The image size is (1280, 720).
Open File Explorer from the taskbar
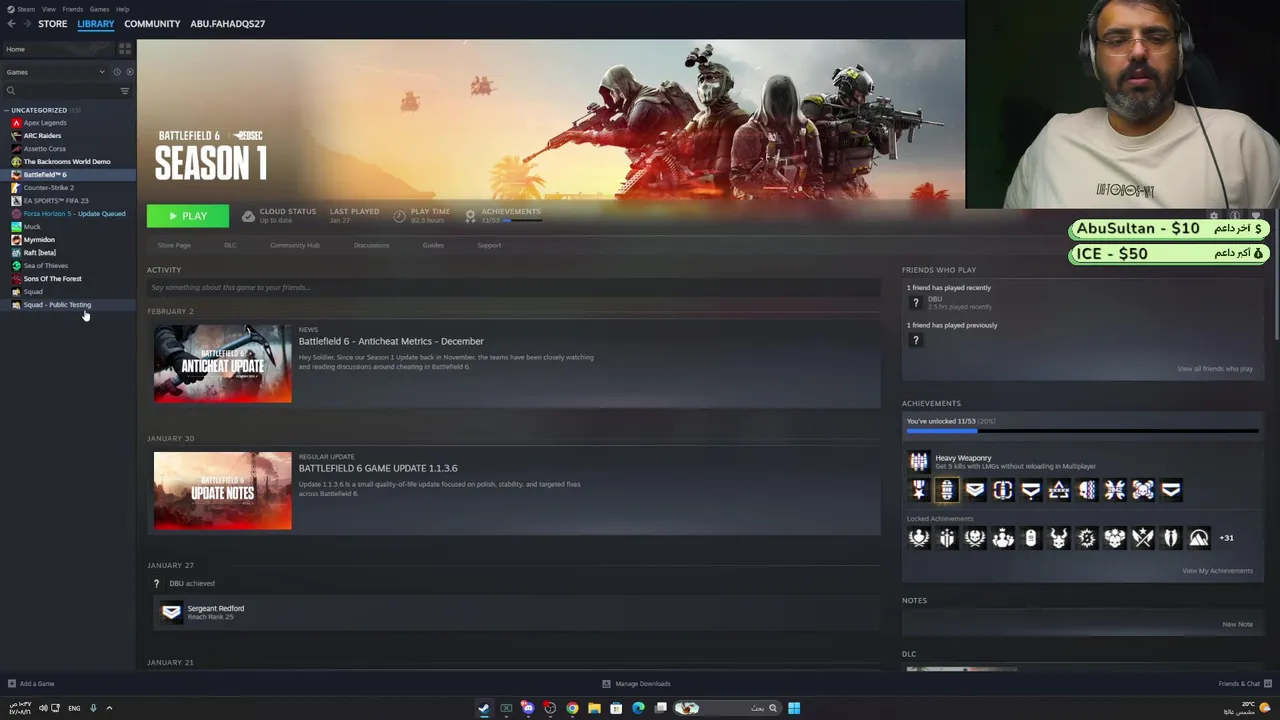(x=594, y=708)
